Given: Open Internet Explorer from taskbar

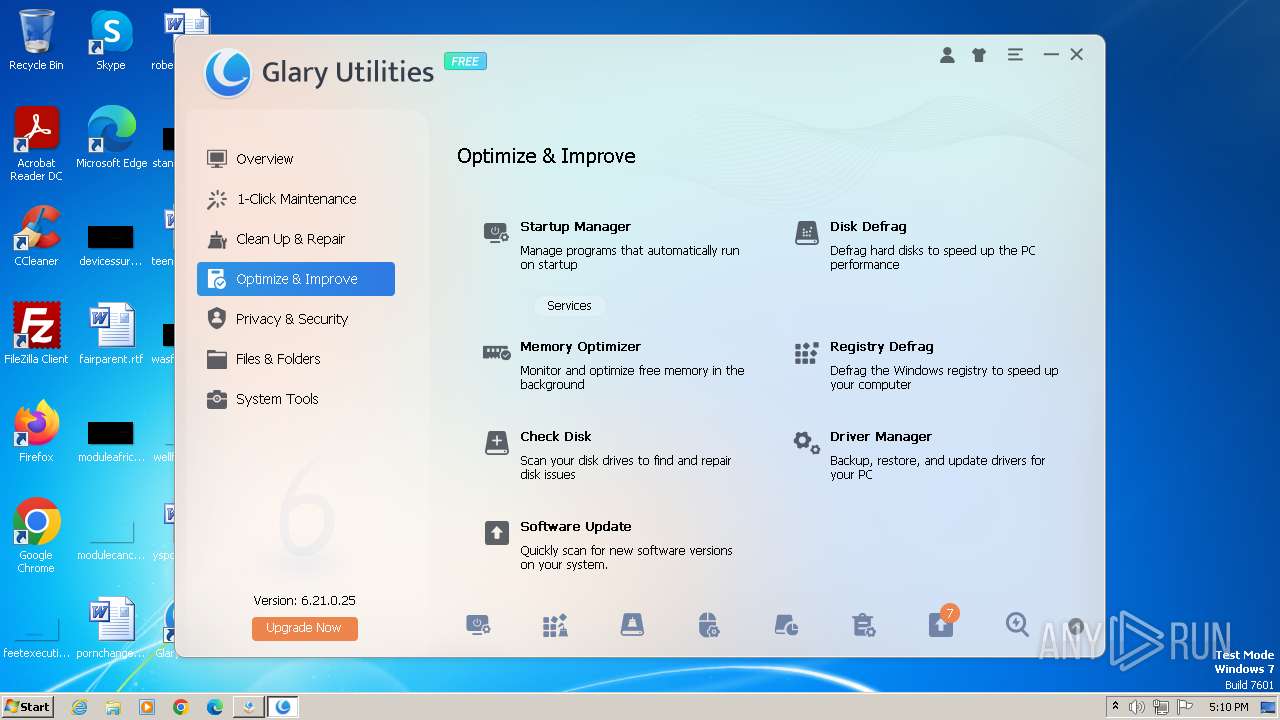Looking at the screenshot, I should pos(79,707).
